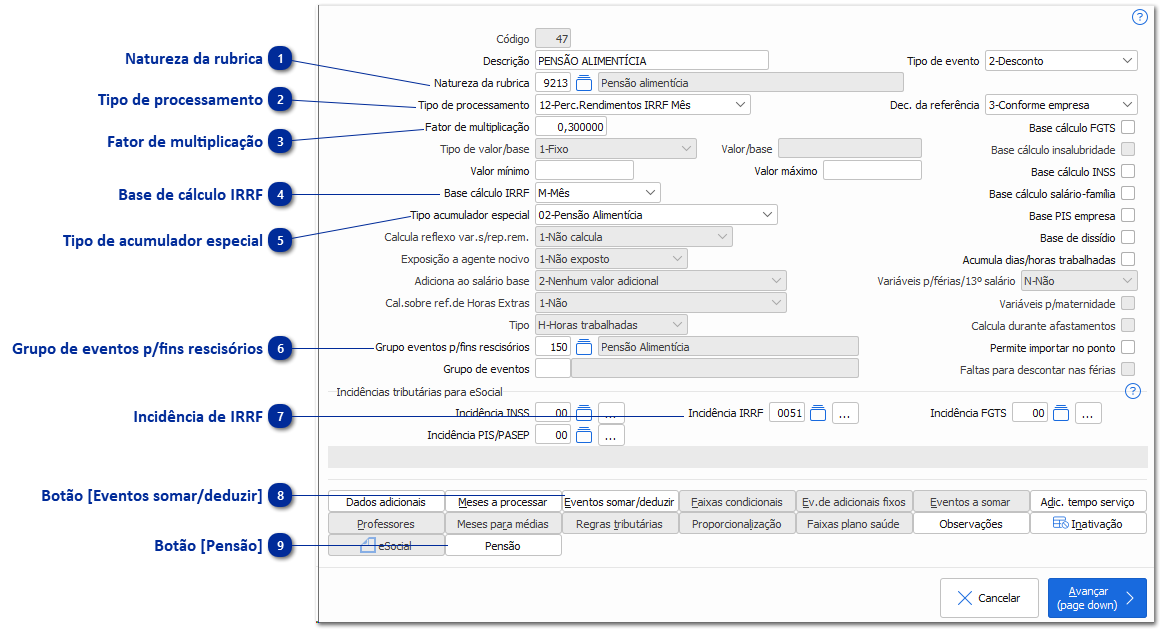Click the Cancelar button
1163x632 pixels.
[x=989, y=598]
